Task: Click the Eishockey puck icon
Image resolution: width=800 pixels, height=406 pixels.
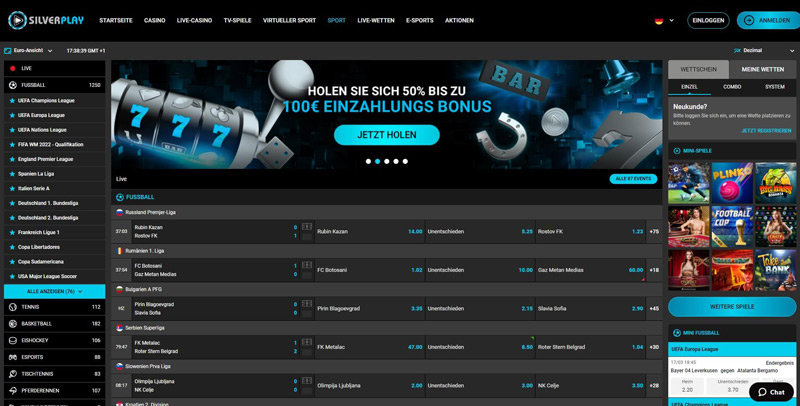Action: [13, 341]
